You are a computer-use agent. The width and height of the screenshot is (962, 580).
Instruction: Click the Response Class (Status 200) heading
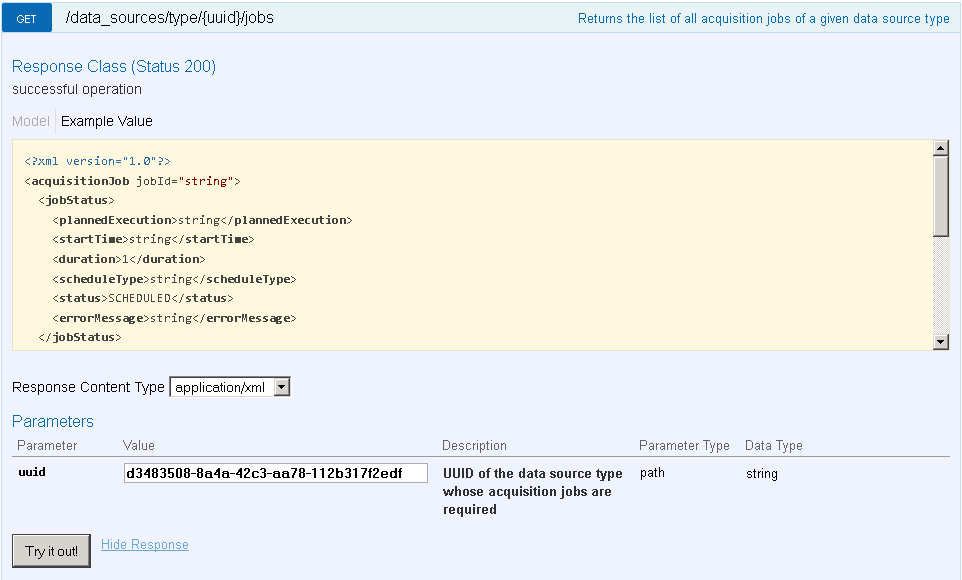point(114,67)
